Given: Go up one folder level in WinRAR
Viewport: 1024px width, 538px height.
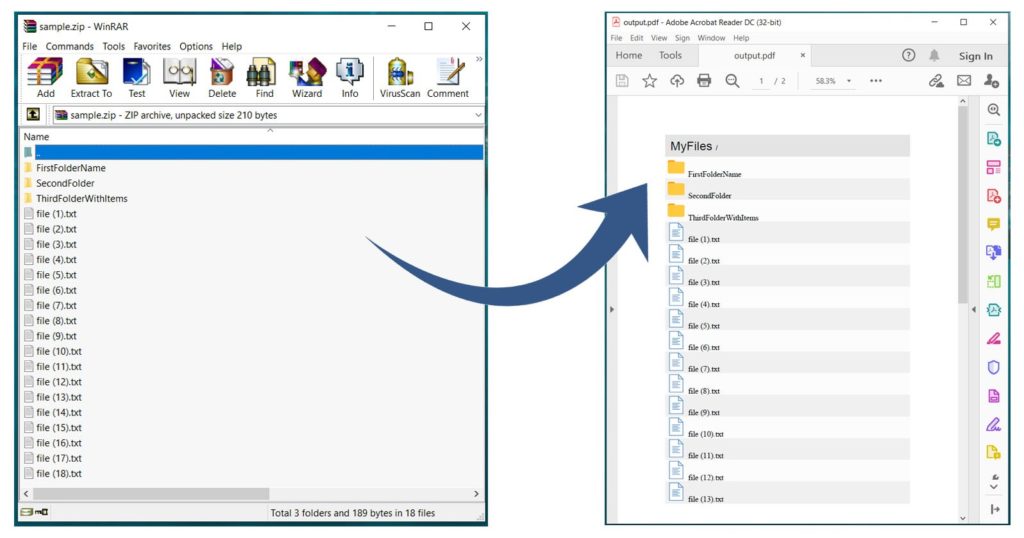Looking at the screenshot, I should (x=33, y=115).
